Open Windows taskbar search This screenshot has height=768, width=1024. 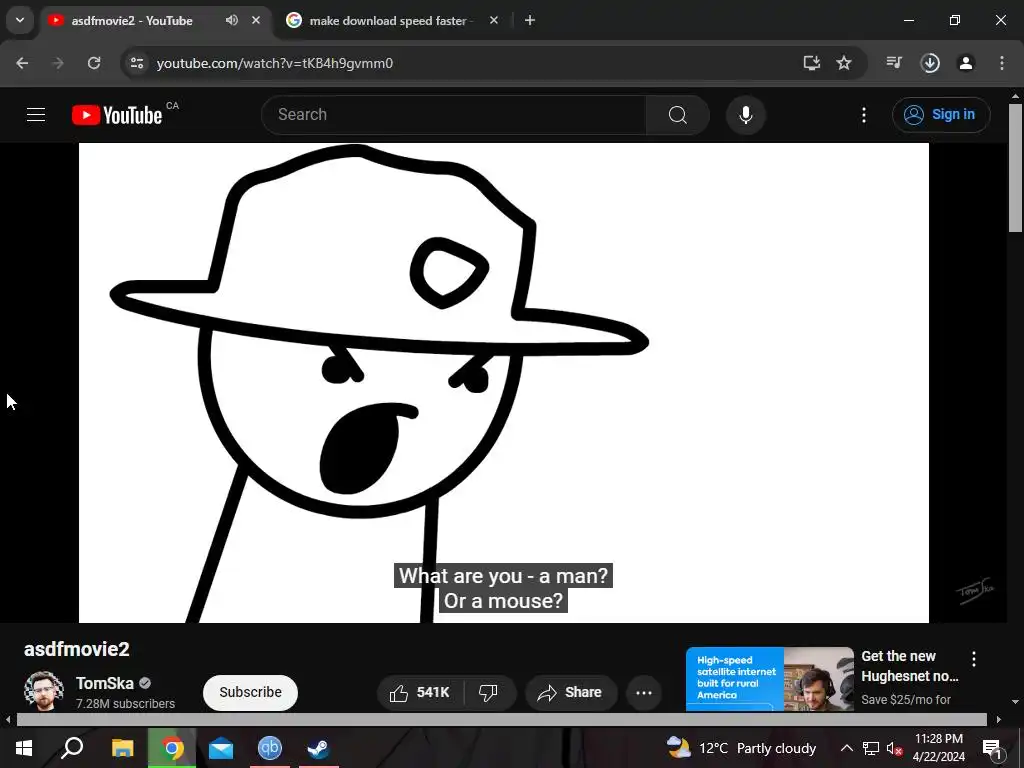[72, 748]
